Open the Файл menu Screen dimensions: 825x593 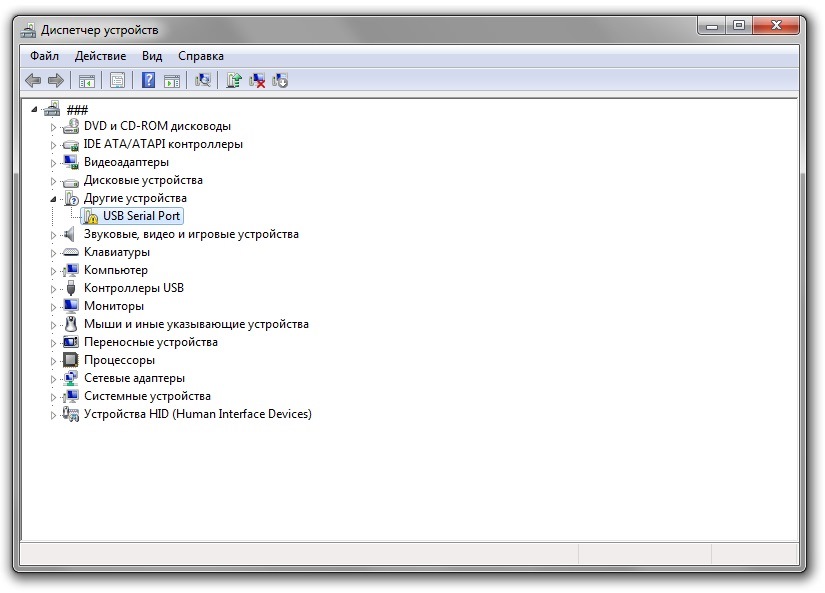44,56
